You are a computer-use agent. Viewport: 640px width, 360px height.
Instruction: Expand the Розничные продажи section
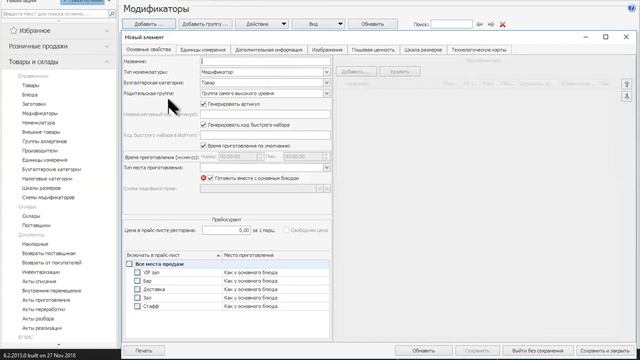click(107, 47)
